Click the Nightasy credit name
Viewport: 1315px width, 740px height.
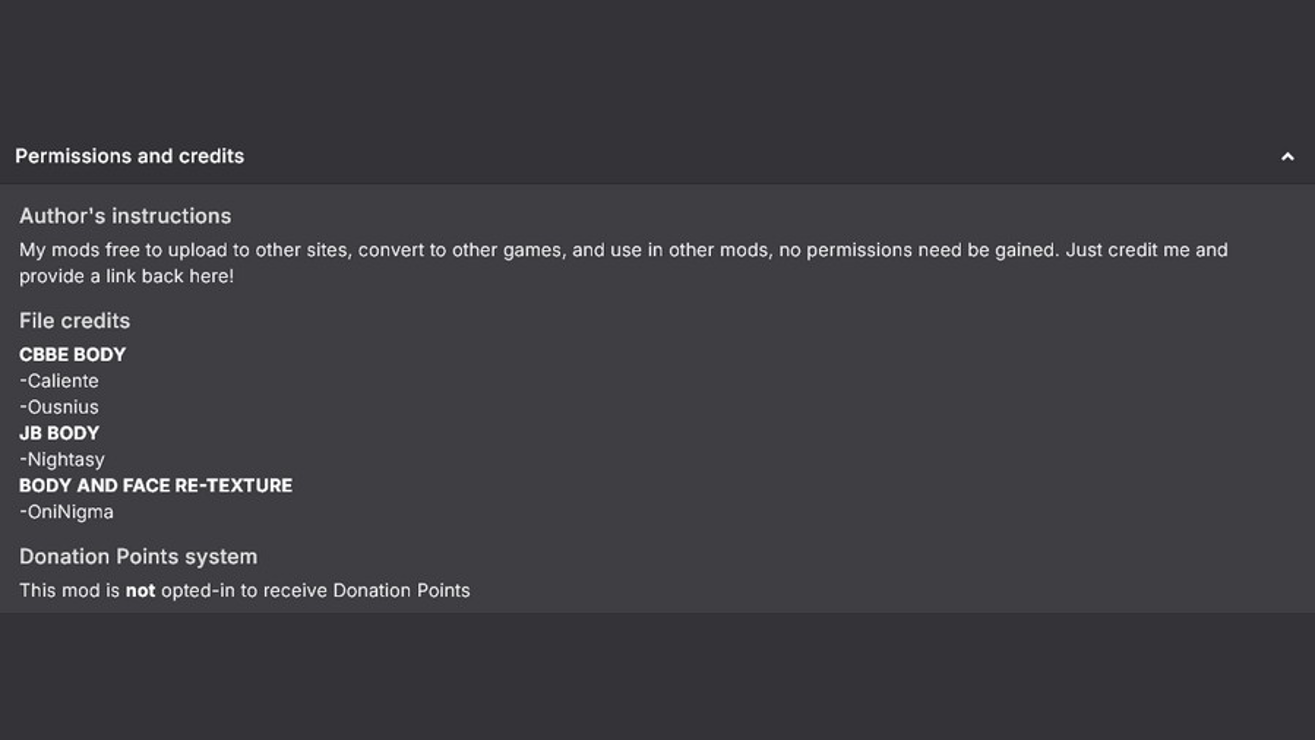(x=65, y=460)
